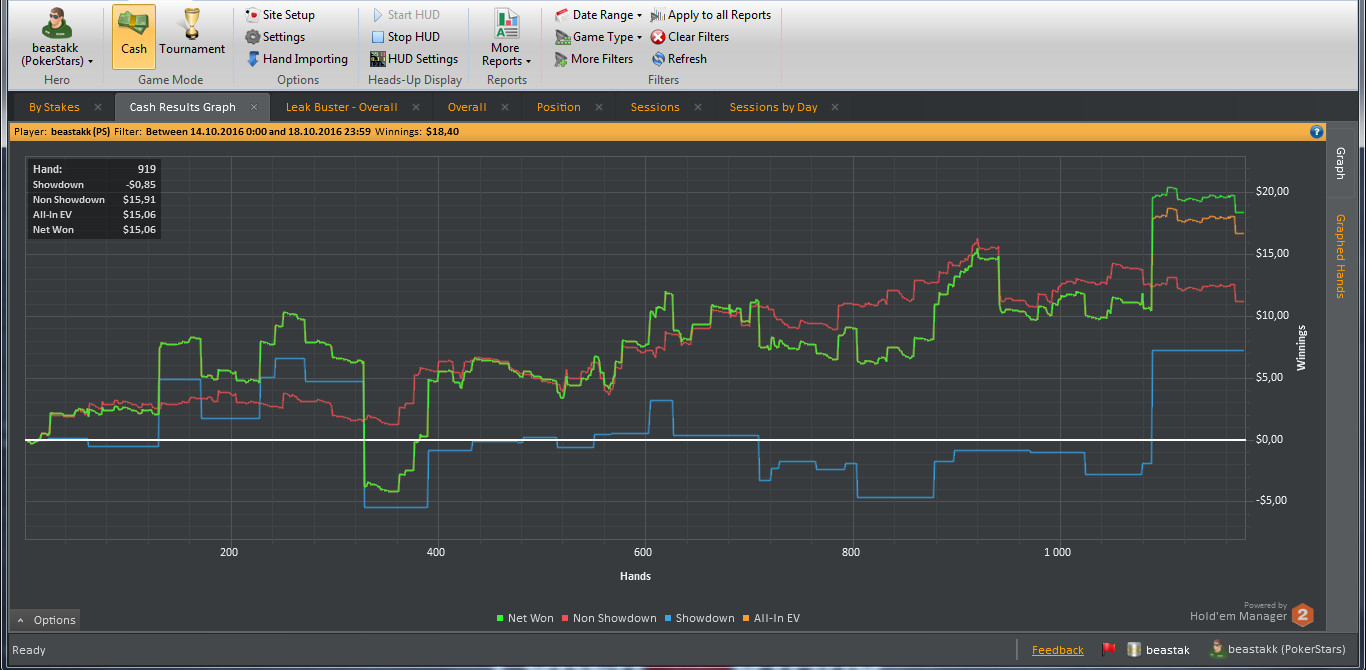Open More Filters

pyautogui.click(x=594, y=59)
